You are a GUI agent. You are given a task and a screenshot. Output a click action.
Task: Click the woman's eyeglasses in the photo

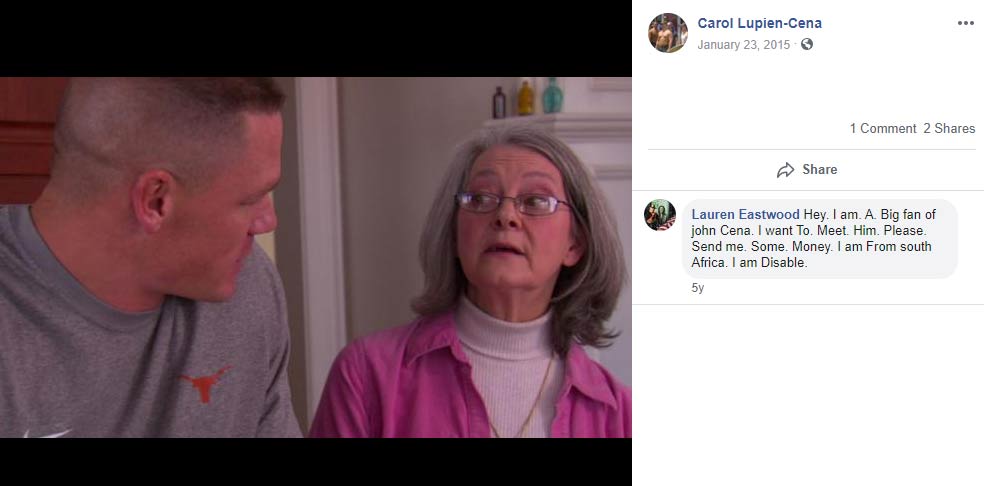coord(513,203)
